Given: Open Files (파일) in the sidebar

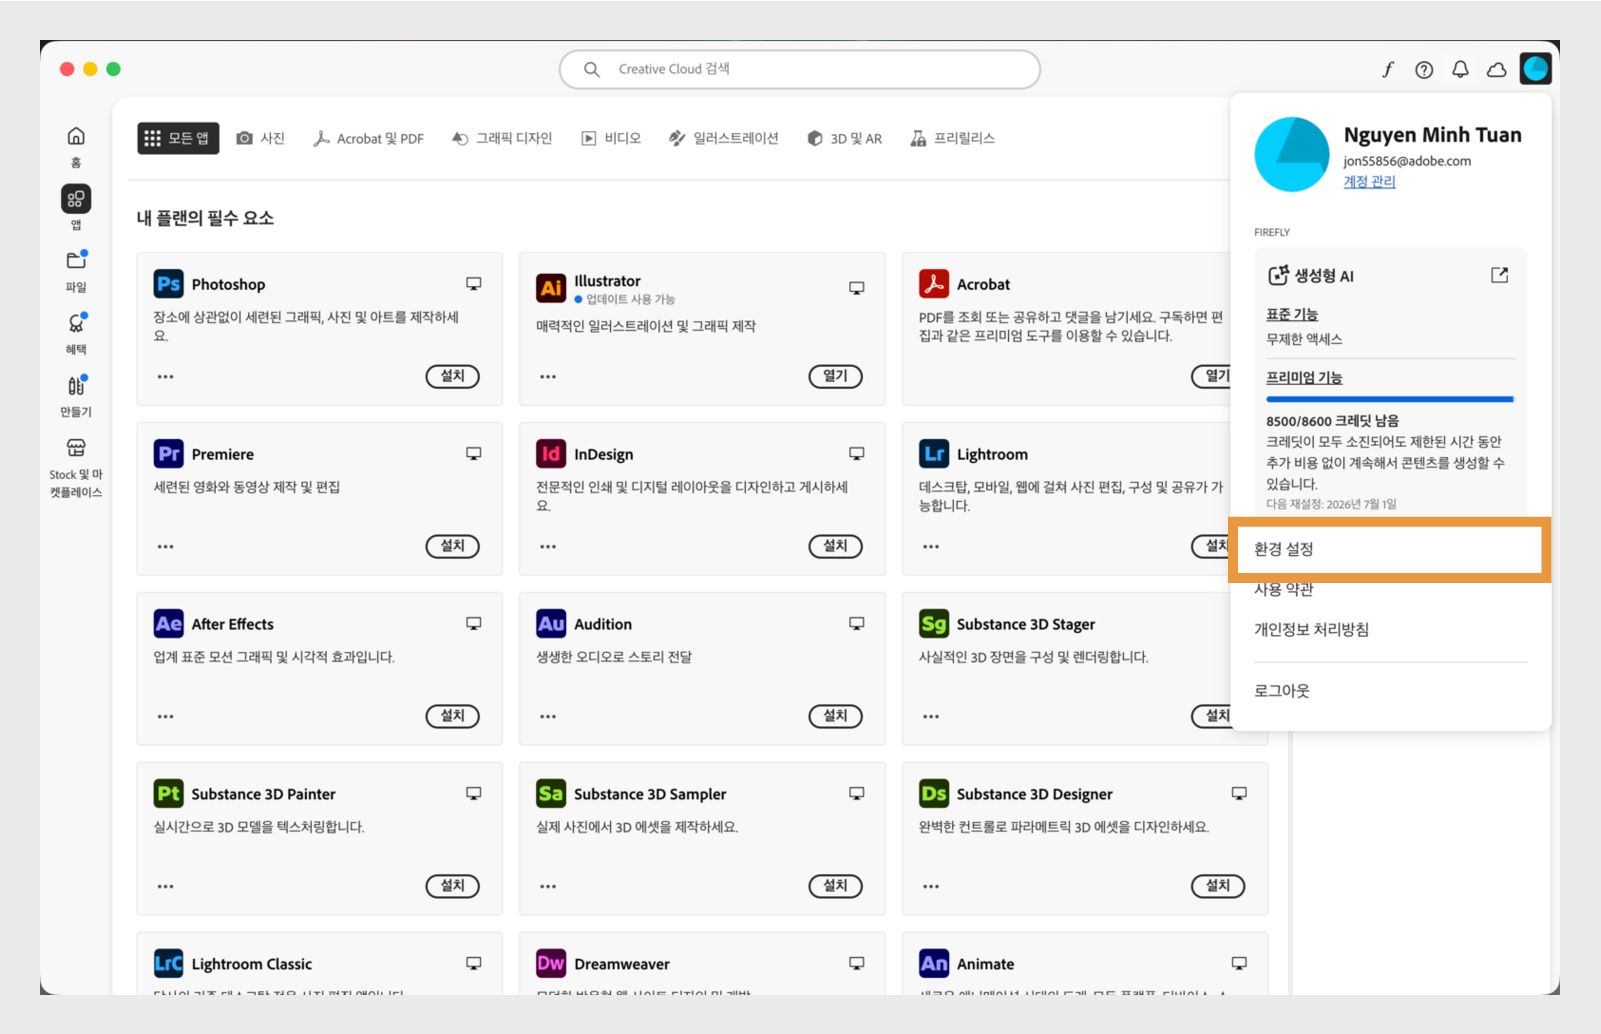Looking at the screenshot, I should 76,271.
